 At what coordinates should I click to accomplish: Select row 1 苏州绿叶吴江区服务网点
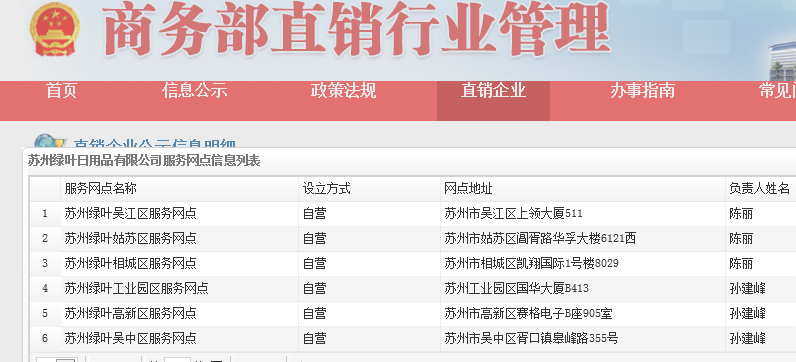tap(412, 213)
